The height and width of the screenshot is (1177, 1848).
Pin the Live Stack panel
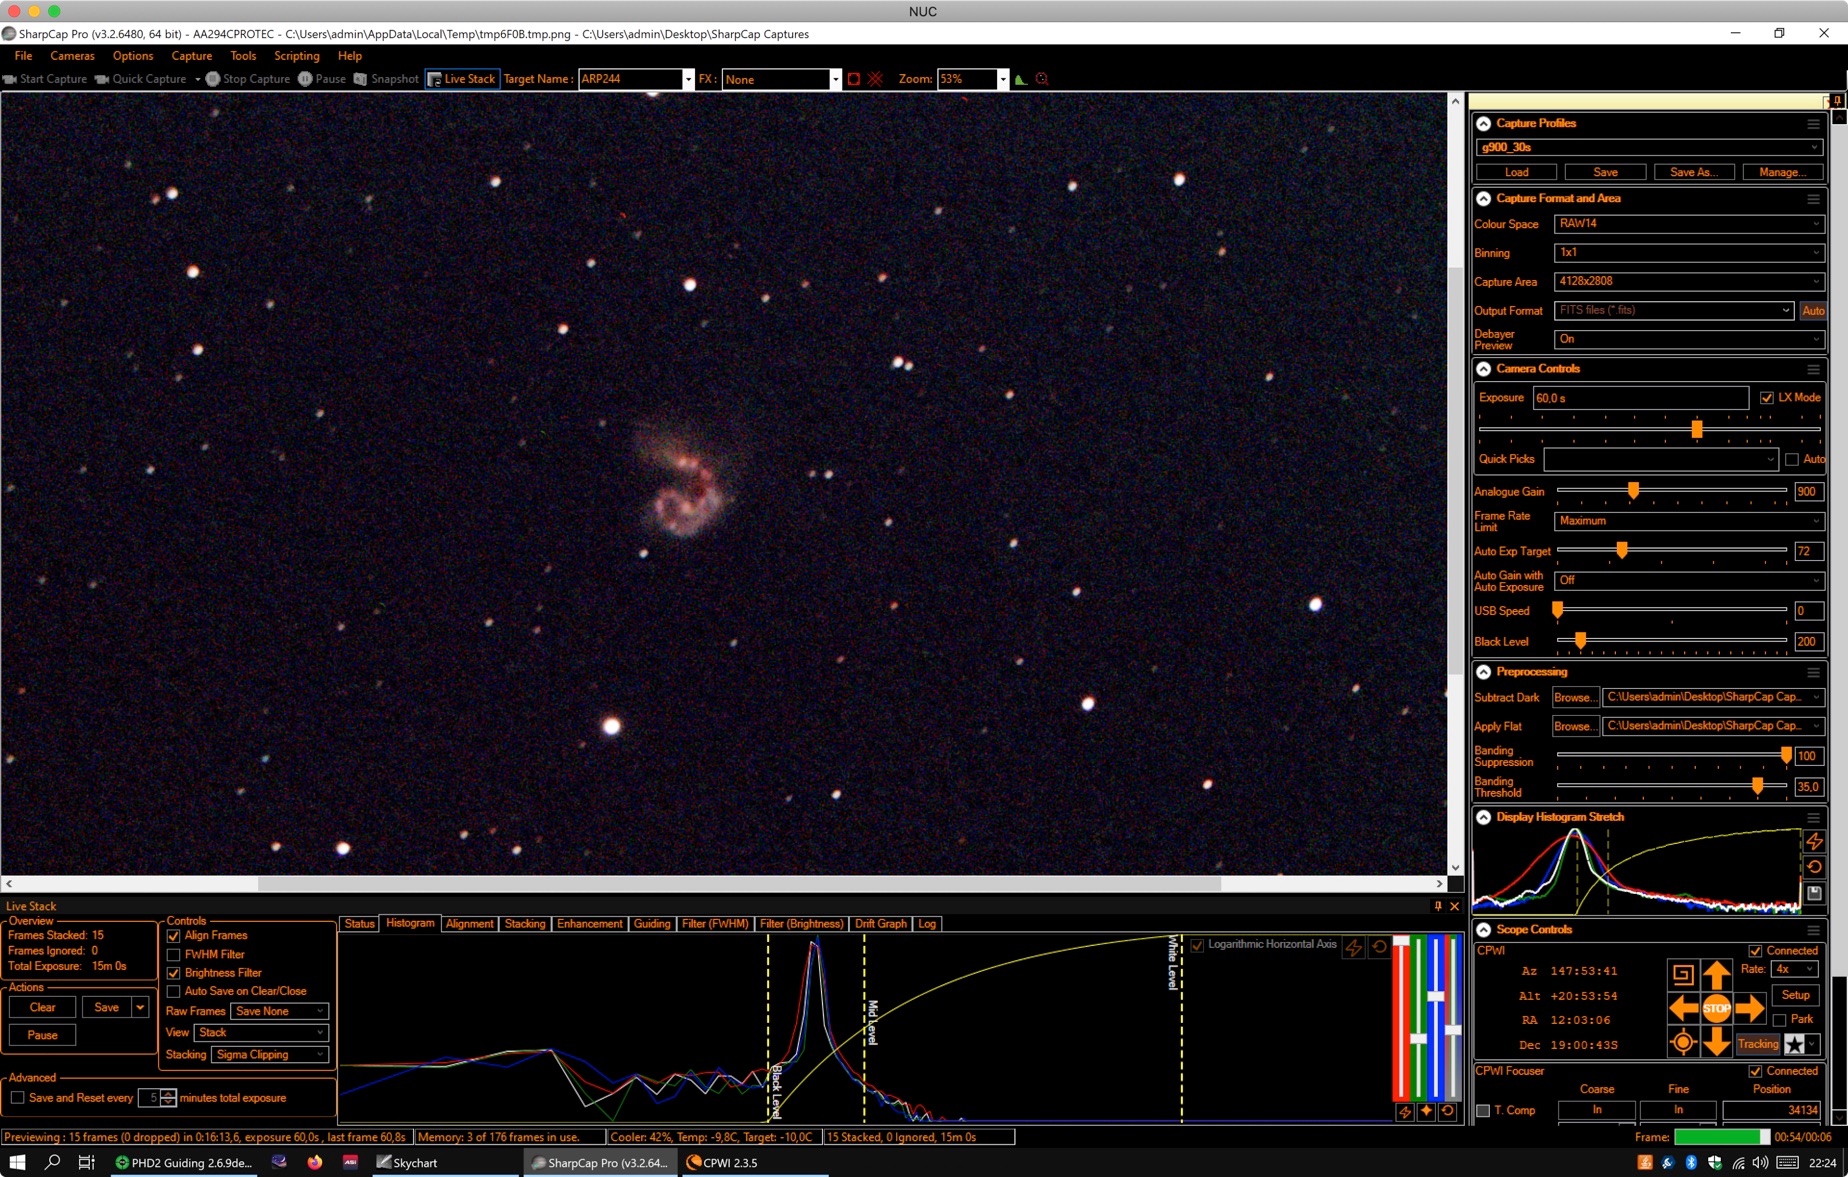(x=1438, y=906)
